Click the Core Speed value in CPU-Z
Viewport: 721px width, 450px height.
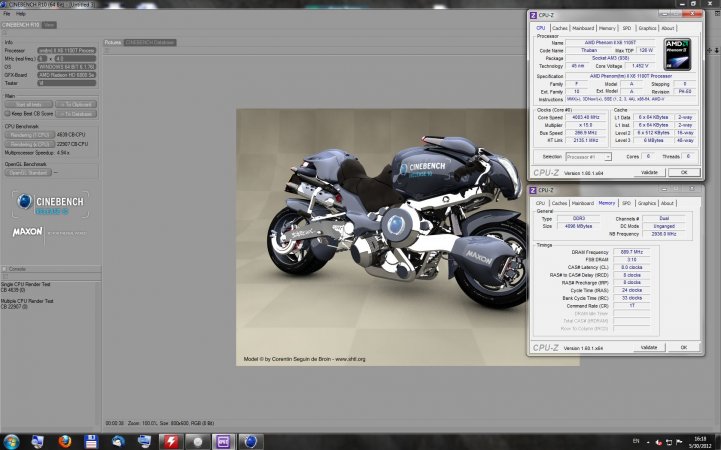585,118
